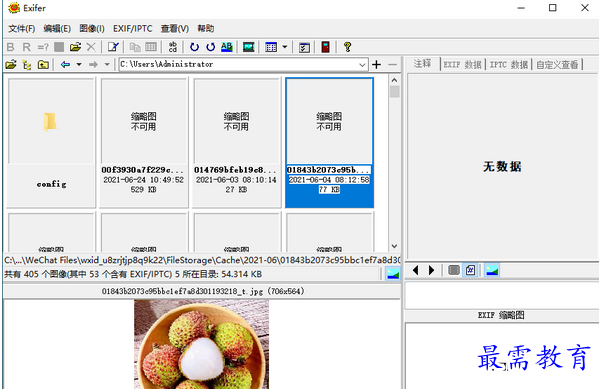Click next black right triangle in right panel

tap(432, 271)
